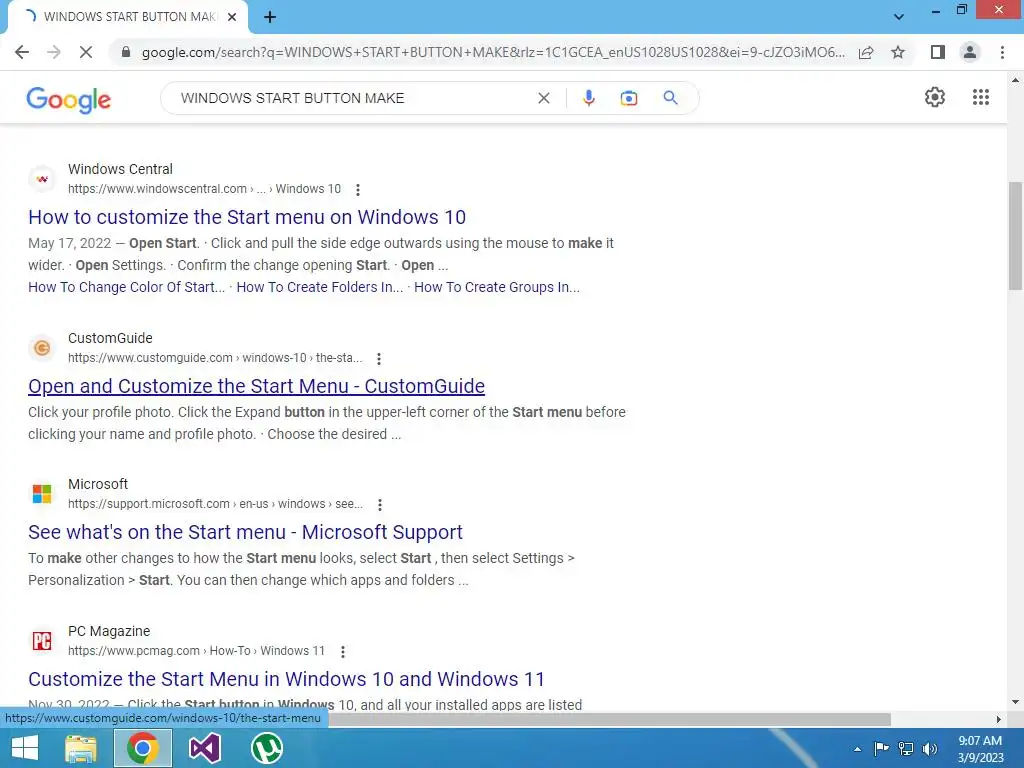The image size is (1024, 768).
Task: Open the tab search dropdown arrow
Action: (899, 17)
